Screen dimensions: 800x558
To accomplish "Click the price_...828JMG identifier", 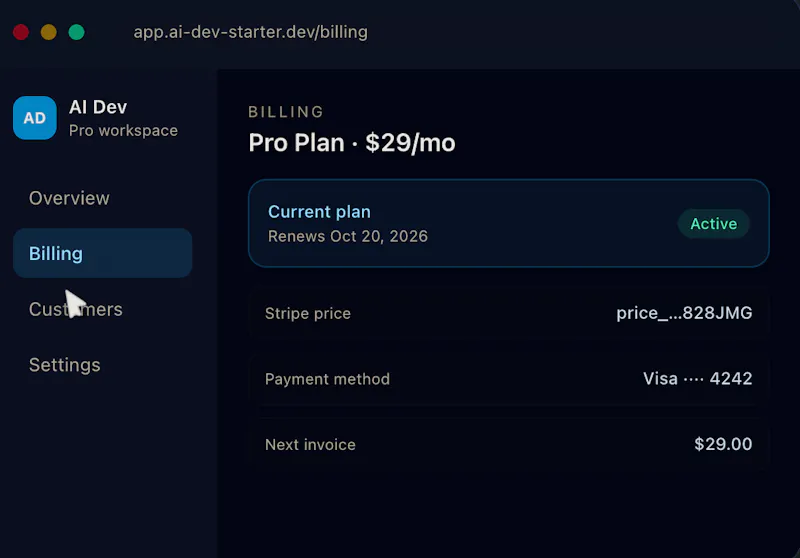I will (x=684, y=313).
